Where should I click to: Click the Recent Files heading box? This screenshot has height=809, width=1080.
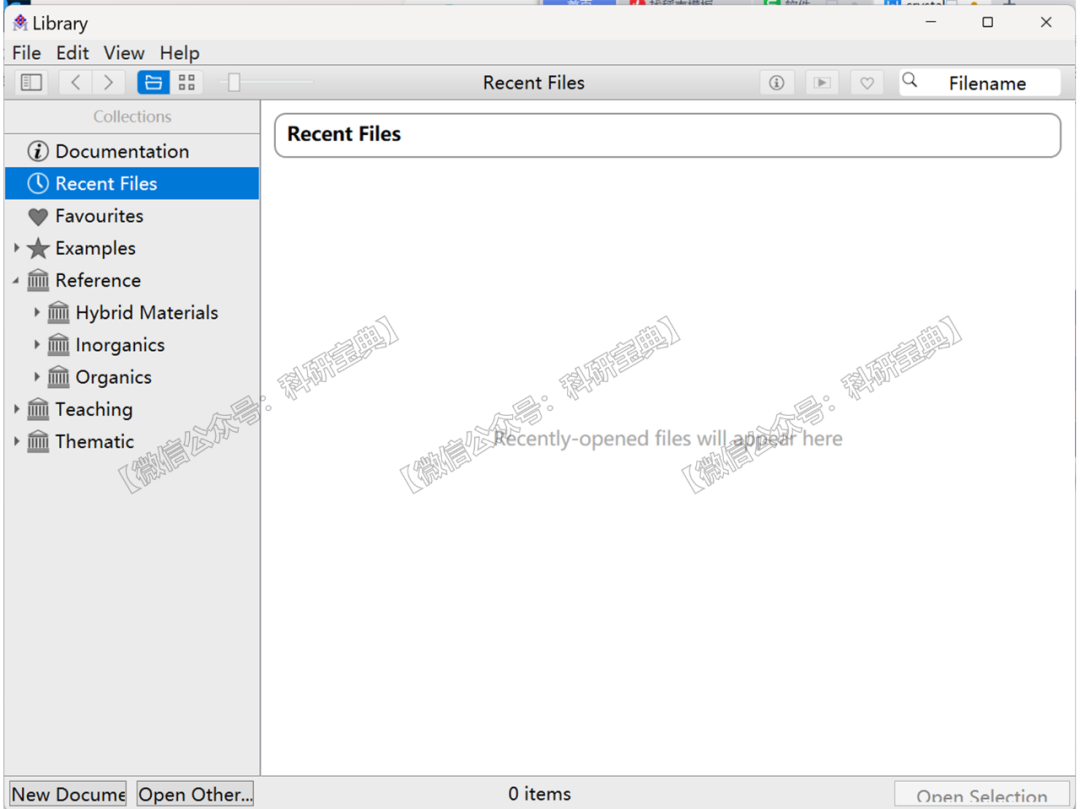pyautogui.click(x=667, y=135)
